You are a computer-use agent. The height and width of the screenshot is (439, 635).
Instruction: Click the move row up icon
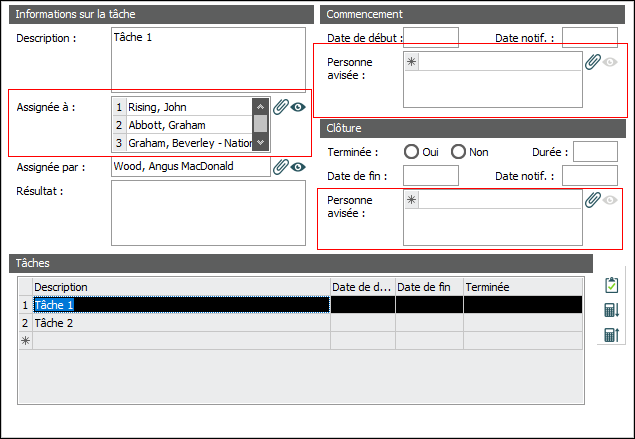(x=610, y=335)
